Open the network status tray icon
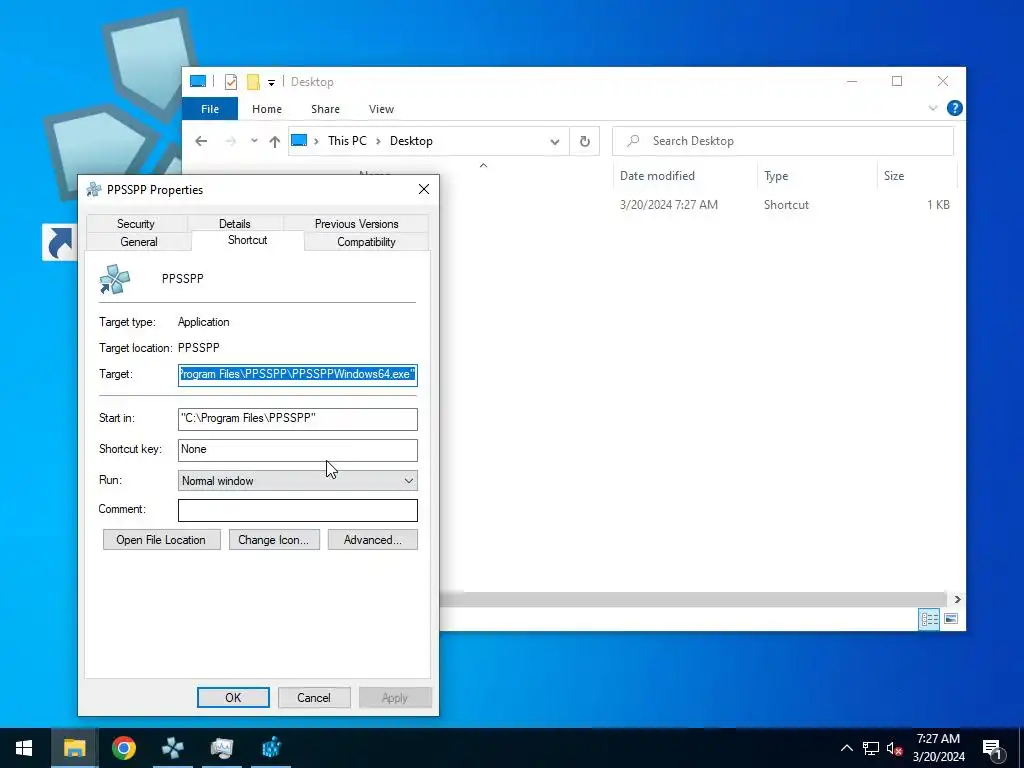The image size is (1024, 768). (x=871, y=748)
